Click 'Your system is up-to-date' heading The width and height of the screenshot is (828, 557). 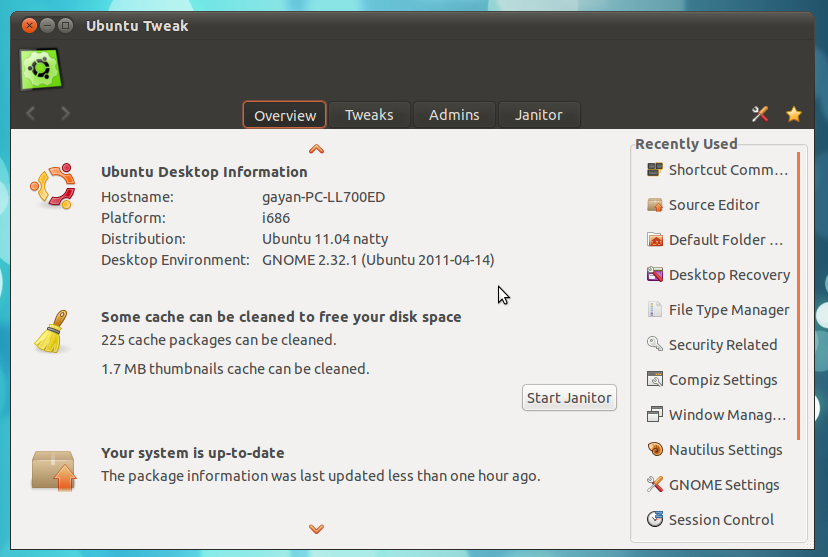(193, 453)
